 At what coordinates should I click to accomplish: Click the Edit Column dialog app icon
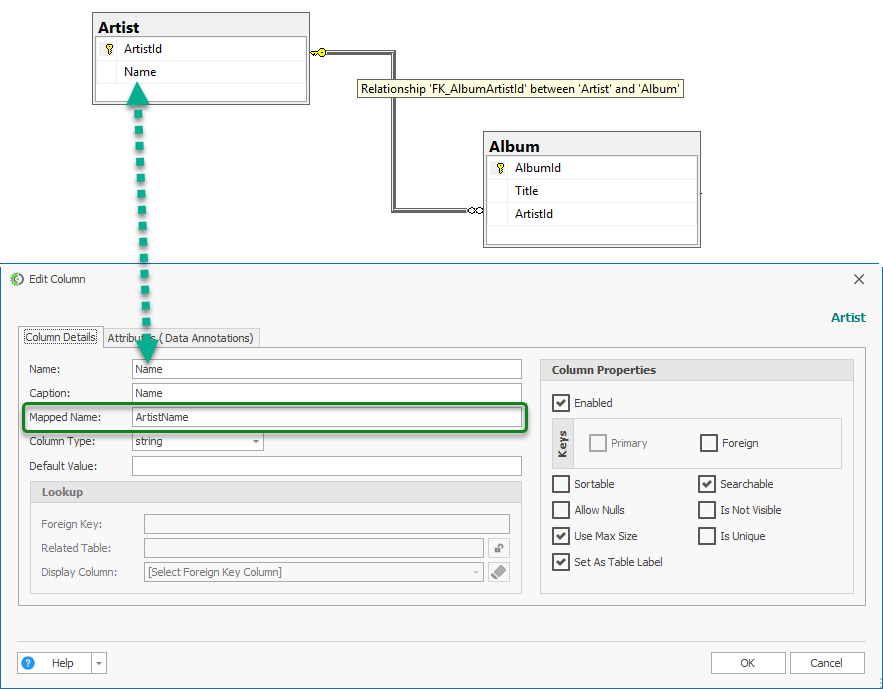(x=17, y=279)
